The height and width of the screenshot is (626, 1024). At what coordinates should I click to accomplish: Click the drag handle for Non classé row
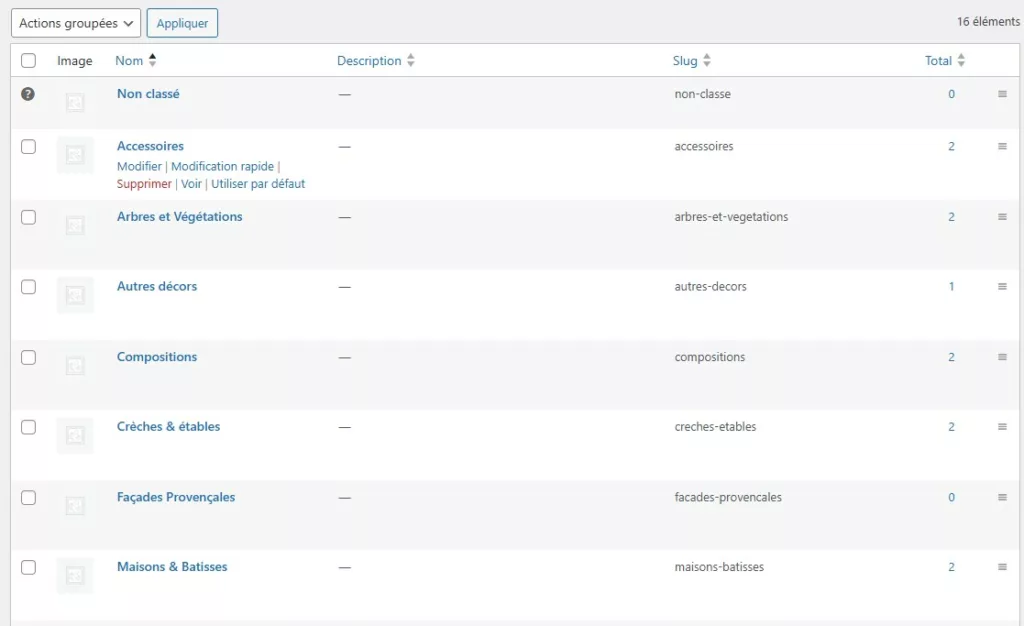pos(1002,94)
